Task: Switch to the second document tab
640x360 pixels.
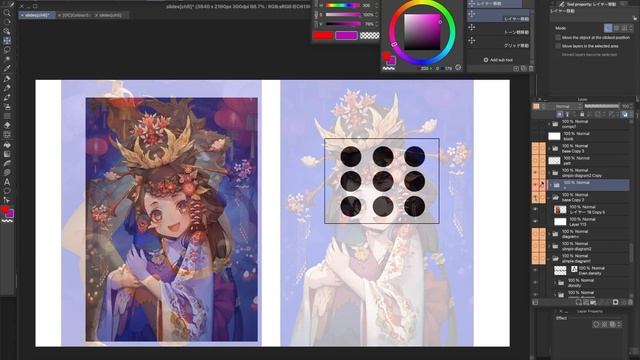Action: (x=74, y=15)
